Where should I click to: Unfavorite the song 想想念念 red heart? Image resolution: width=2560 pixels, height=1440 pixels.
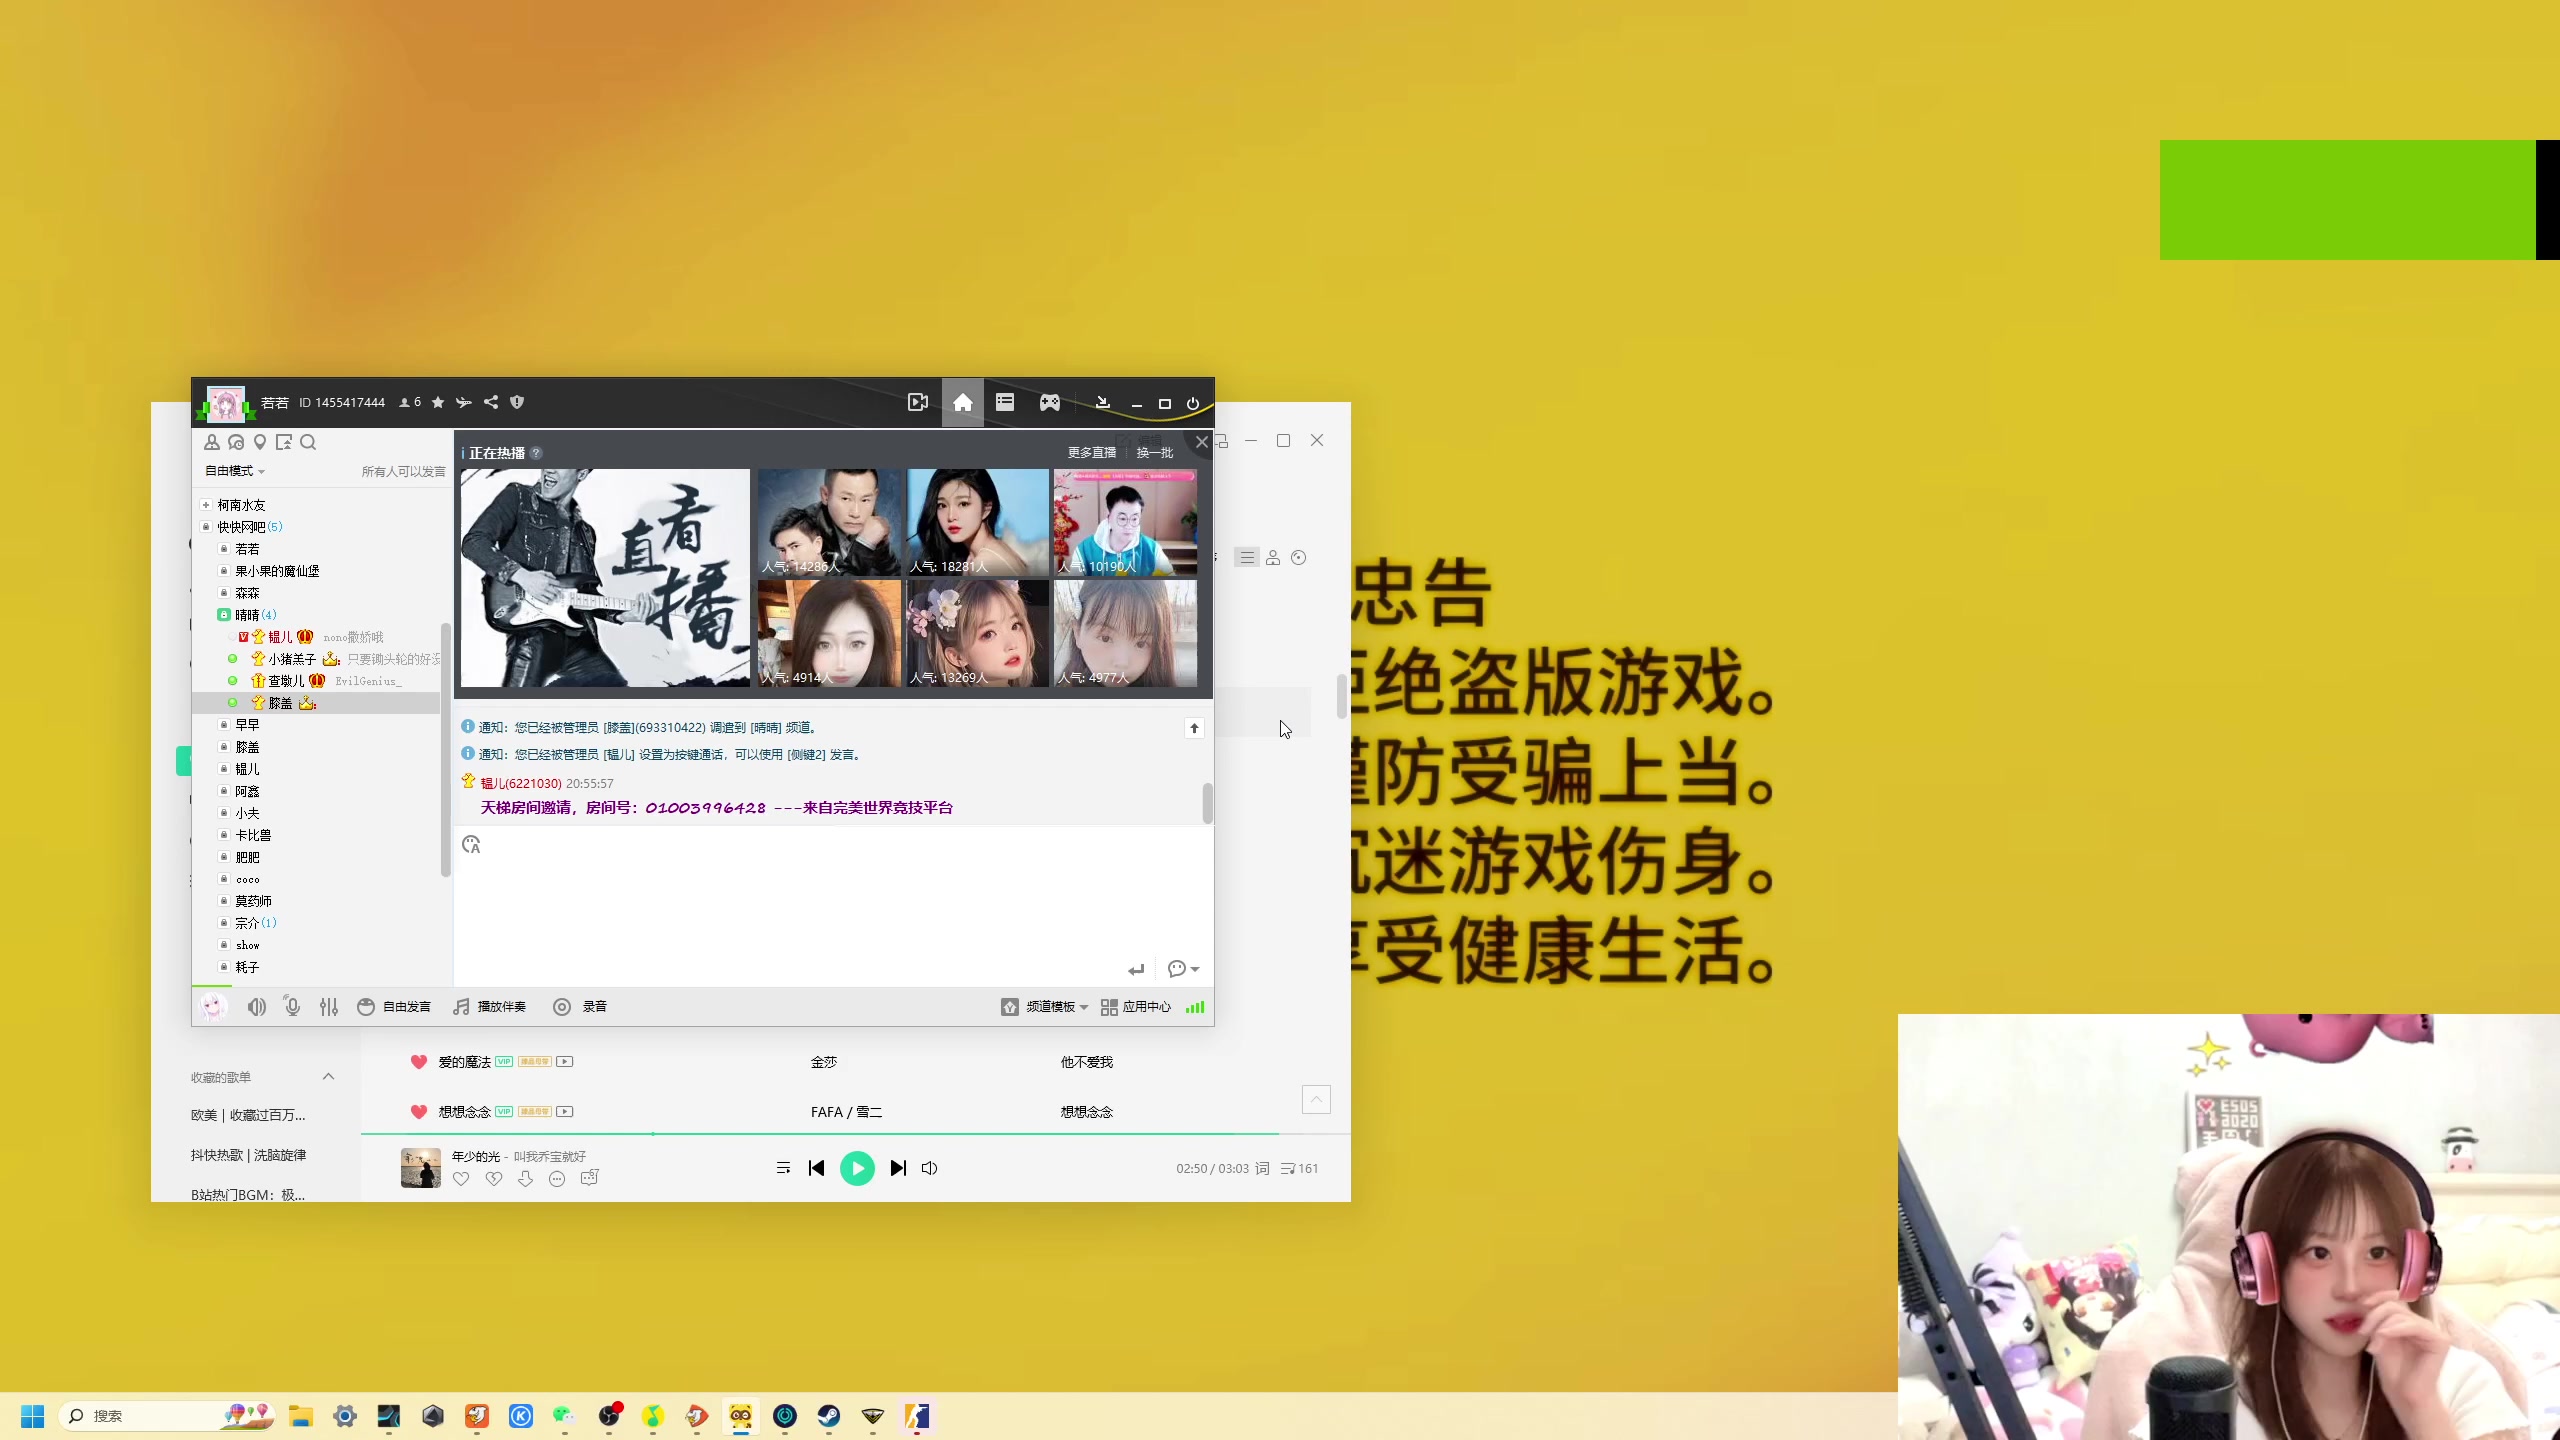coord(419,1112)
